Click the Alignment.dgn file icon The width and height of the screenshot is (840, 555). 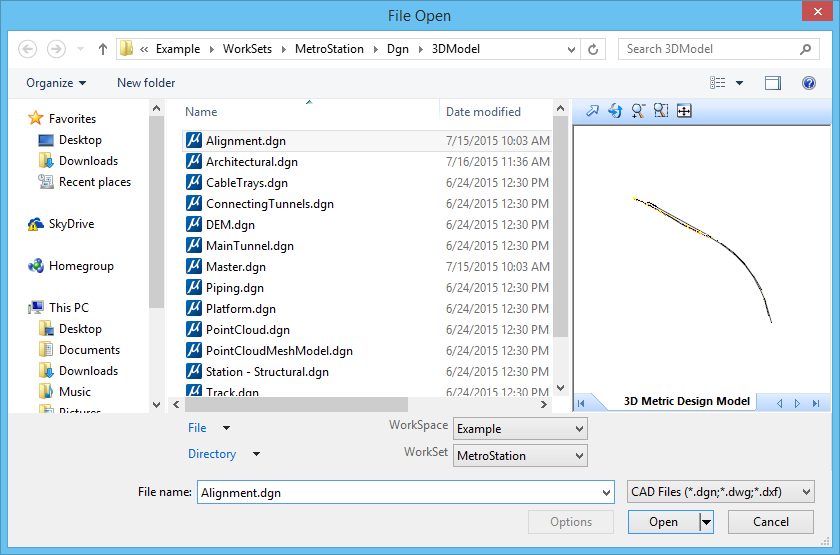coord(193,140)
